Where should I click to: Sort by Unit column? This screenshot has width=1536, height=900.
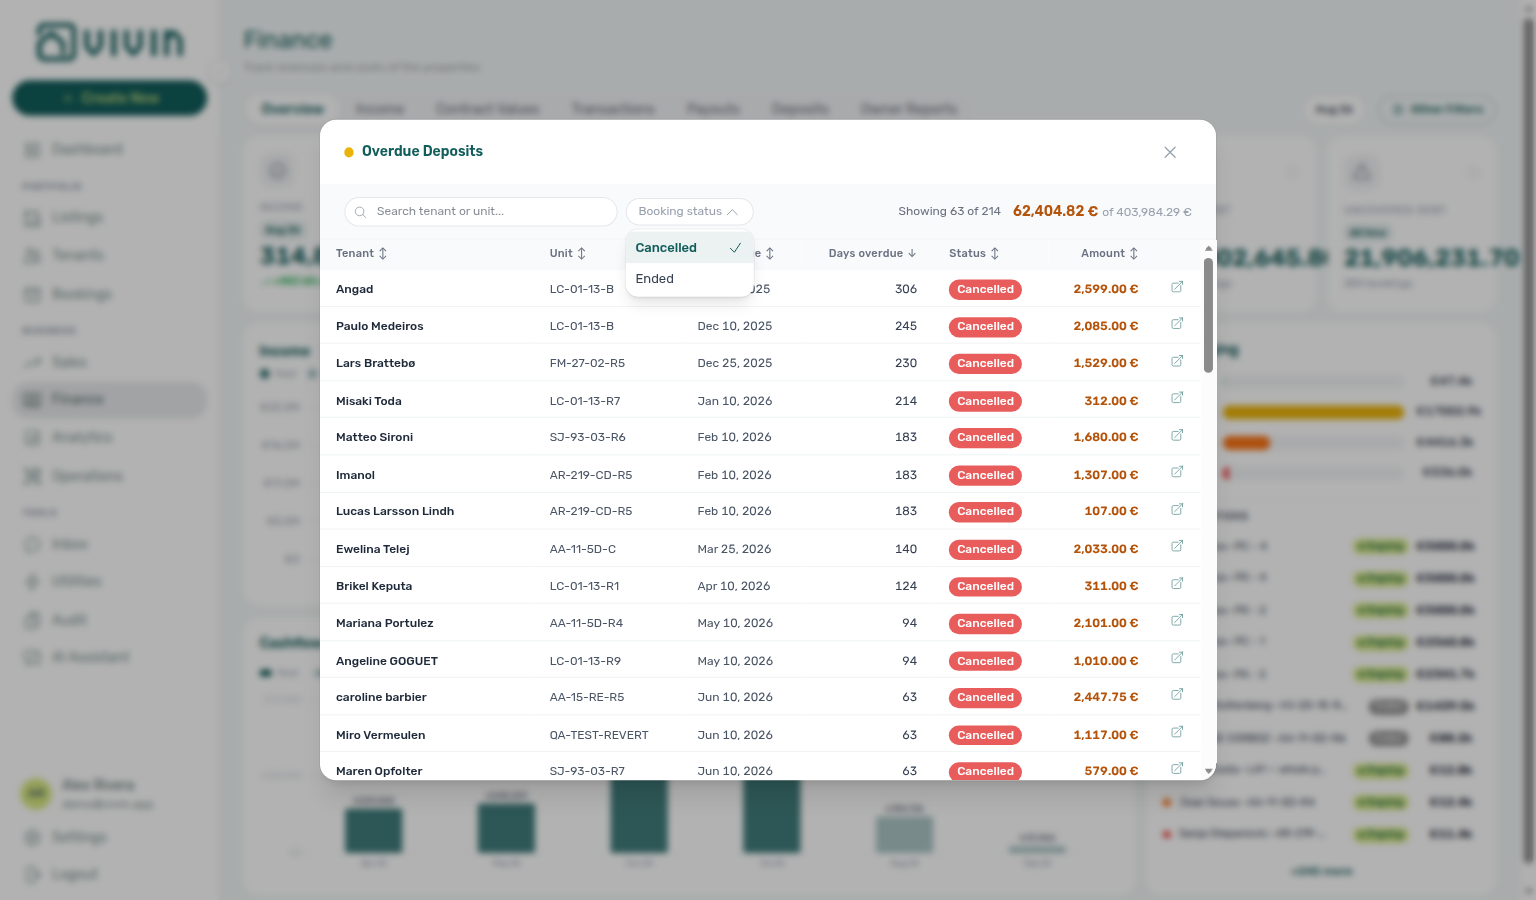[x=568, y=254]
